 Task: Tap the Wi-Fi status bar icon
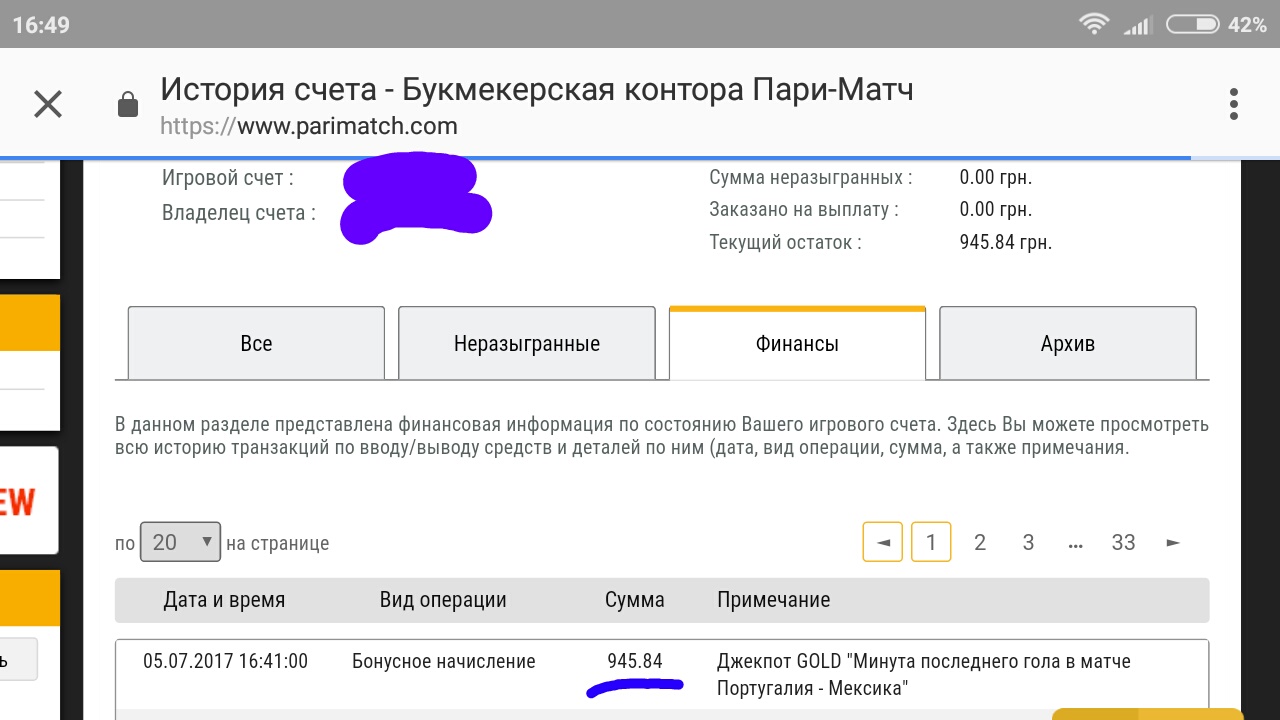tap(1094, 25)
